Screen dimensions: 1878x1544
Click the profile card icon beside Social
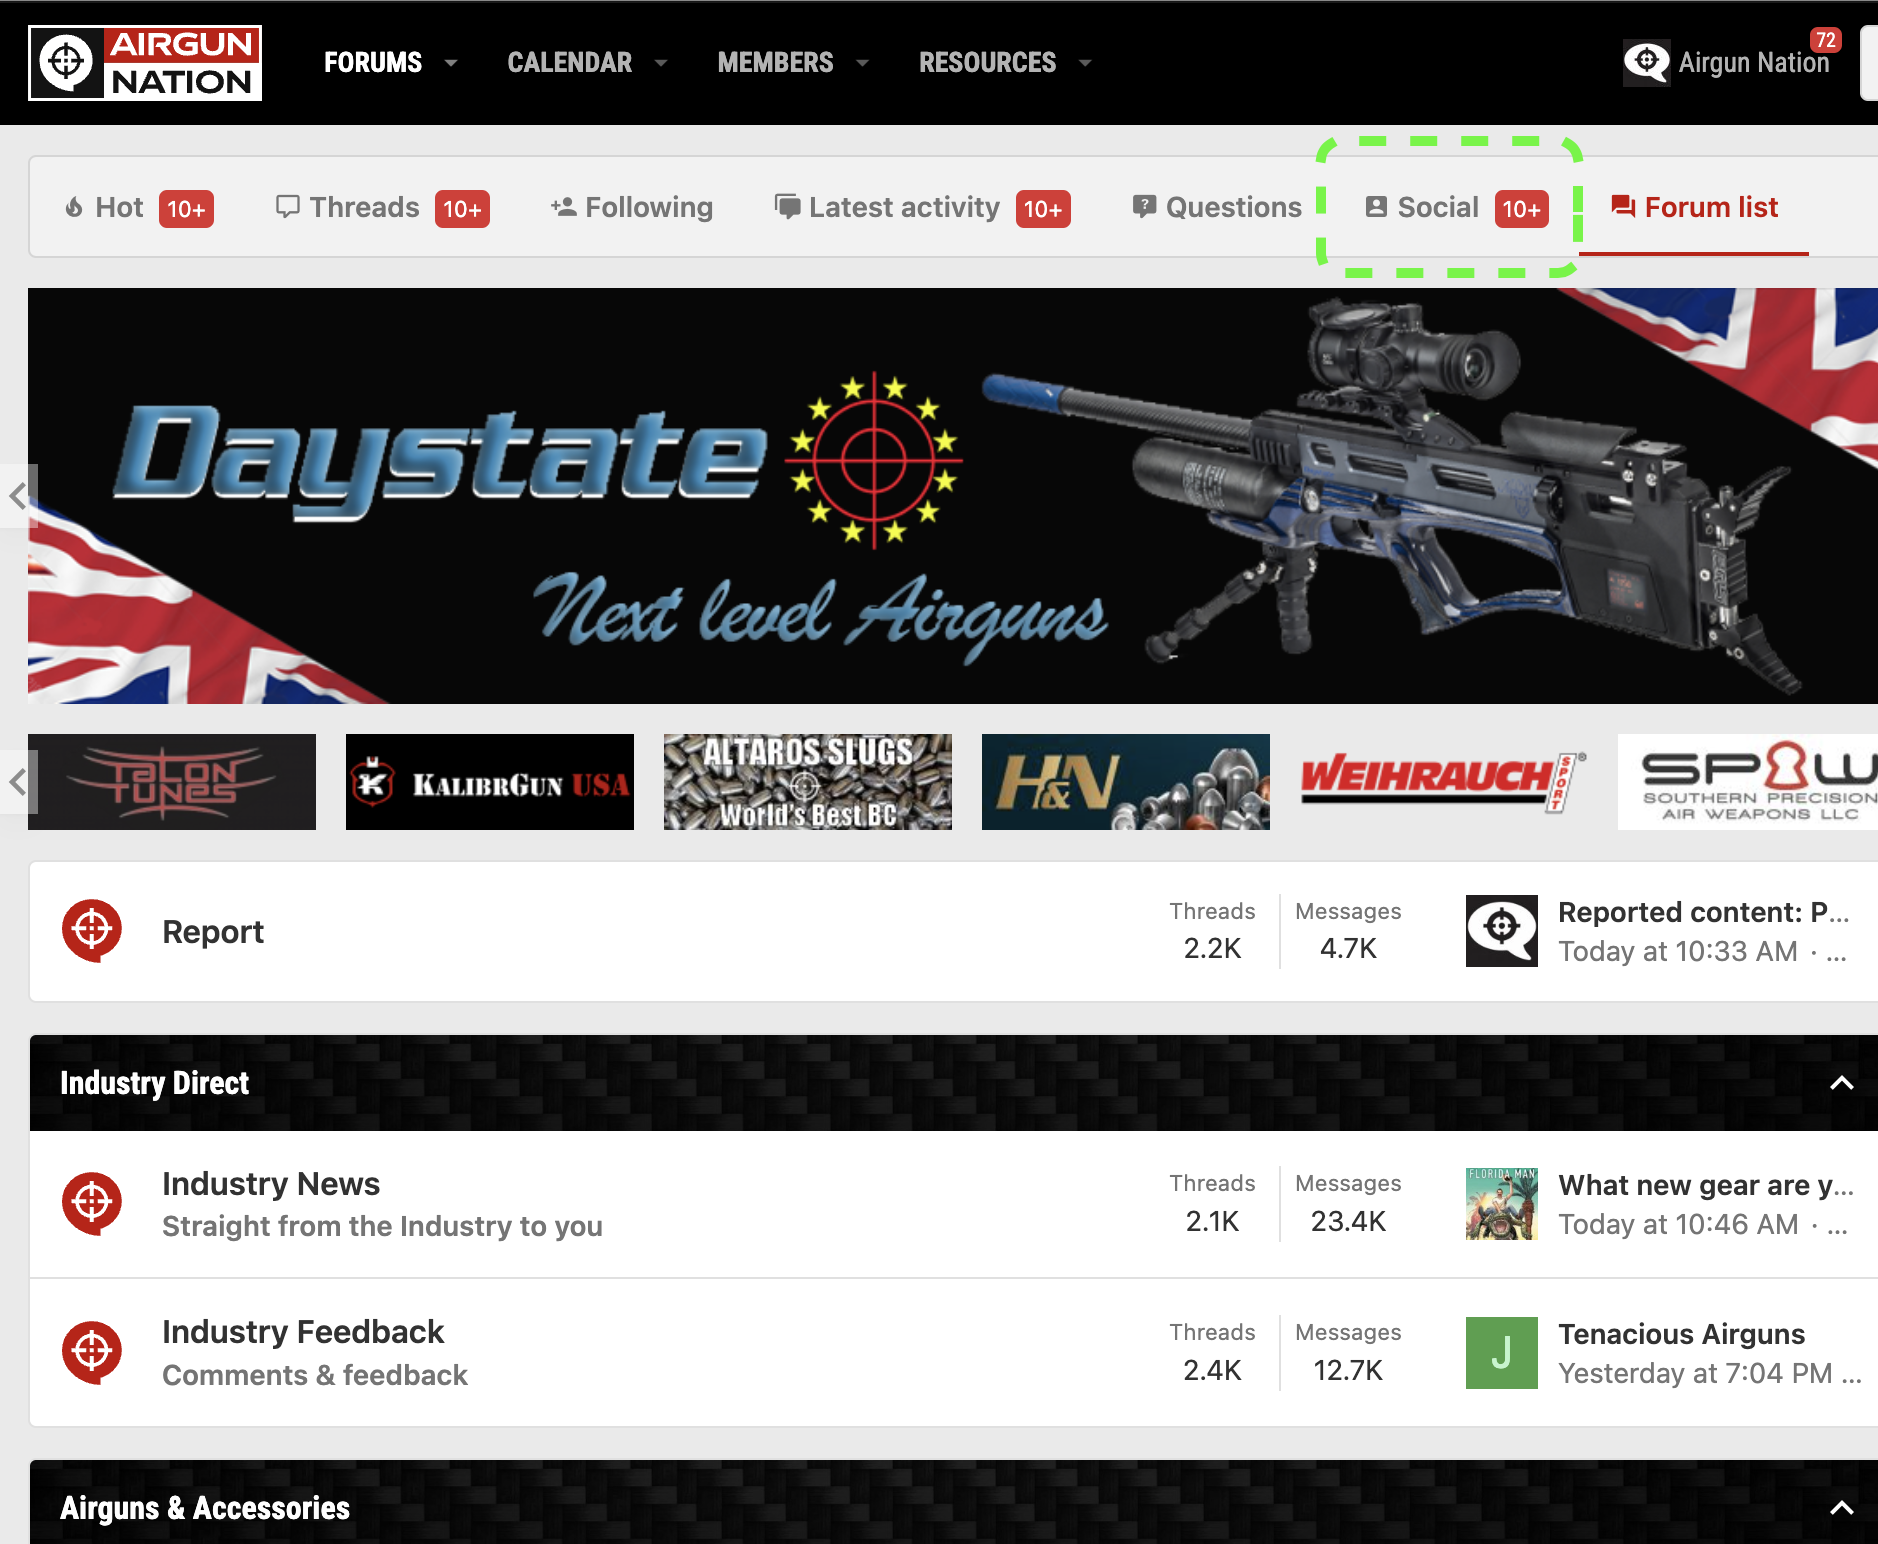(x=1376, y=207)
